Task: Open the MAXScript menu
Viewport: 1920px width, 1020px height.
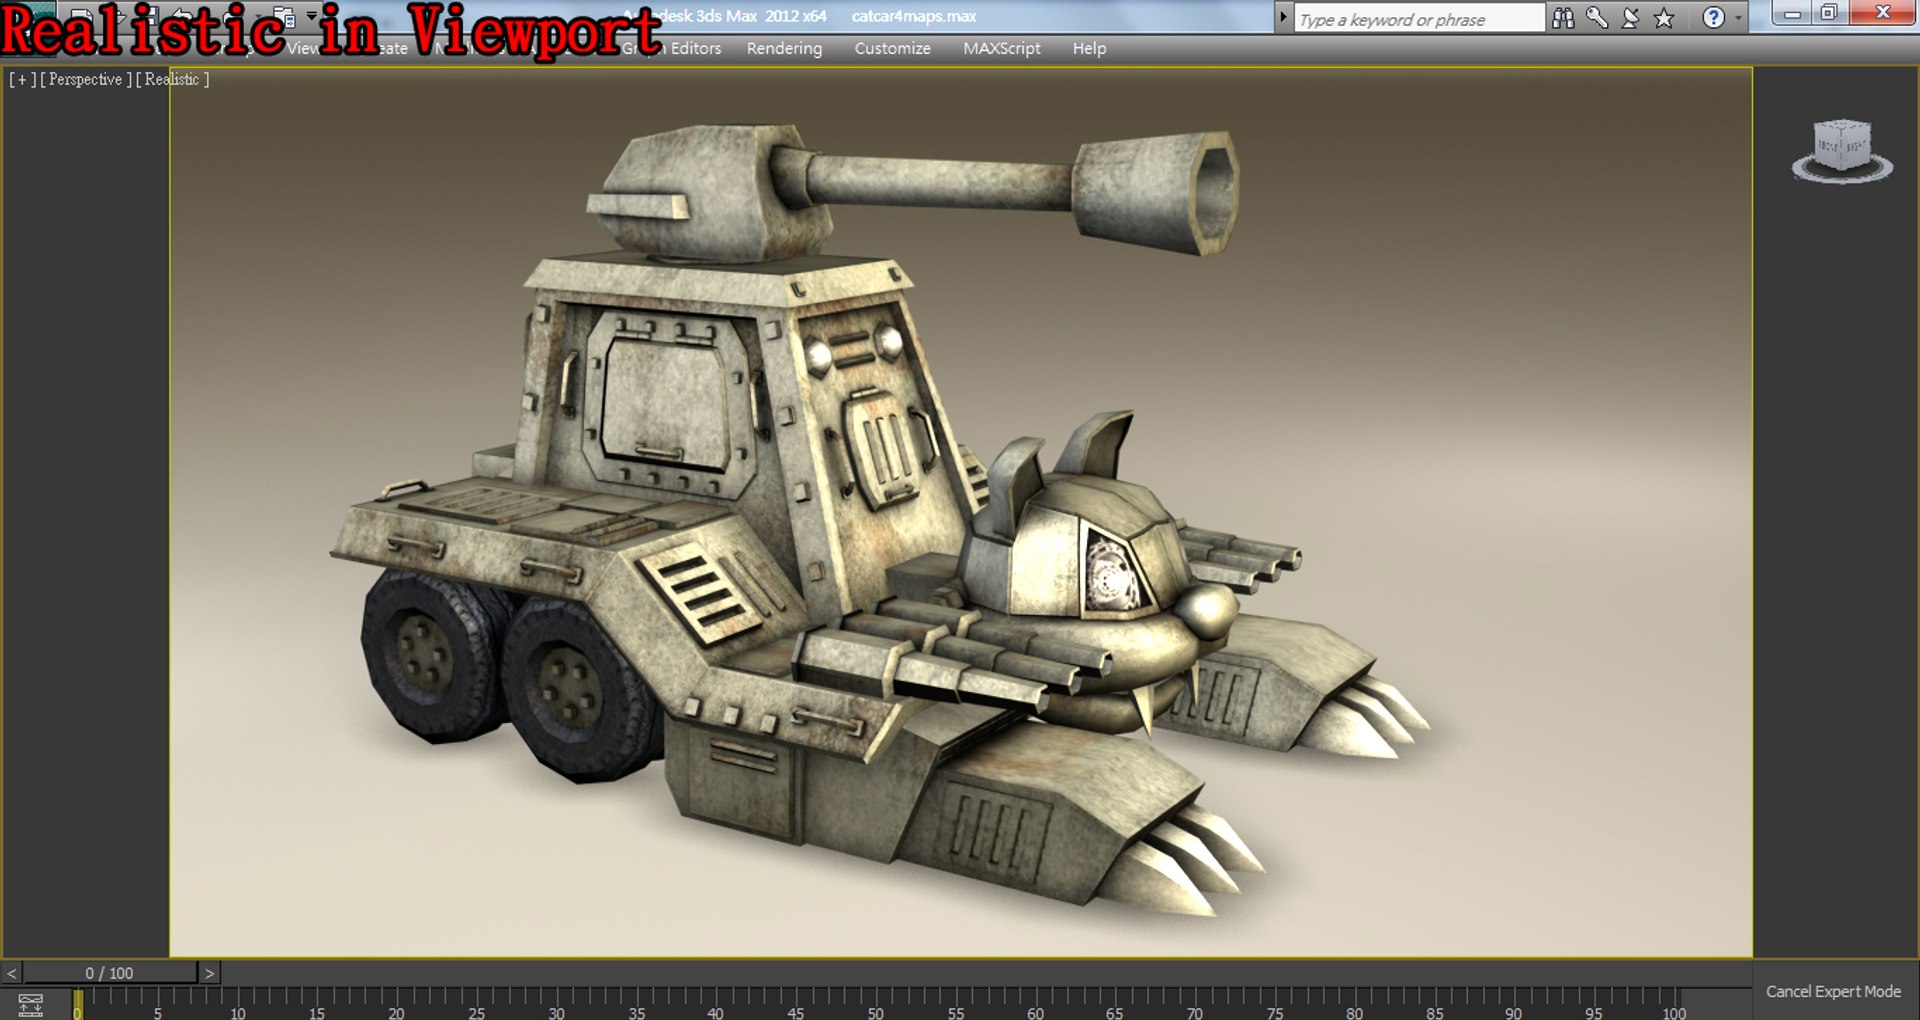Action: click(x=1001, y=48)
